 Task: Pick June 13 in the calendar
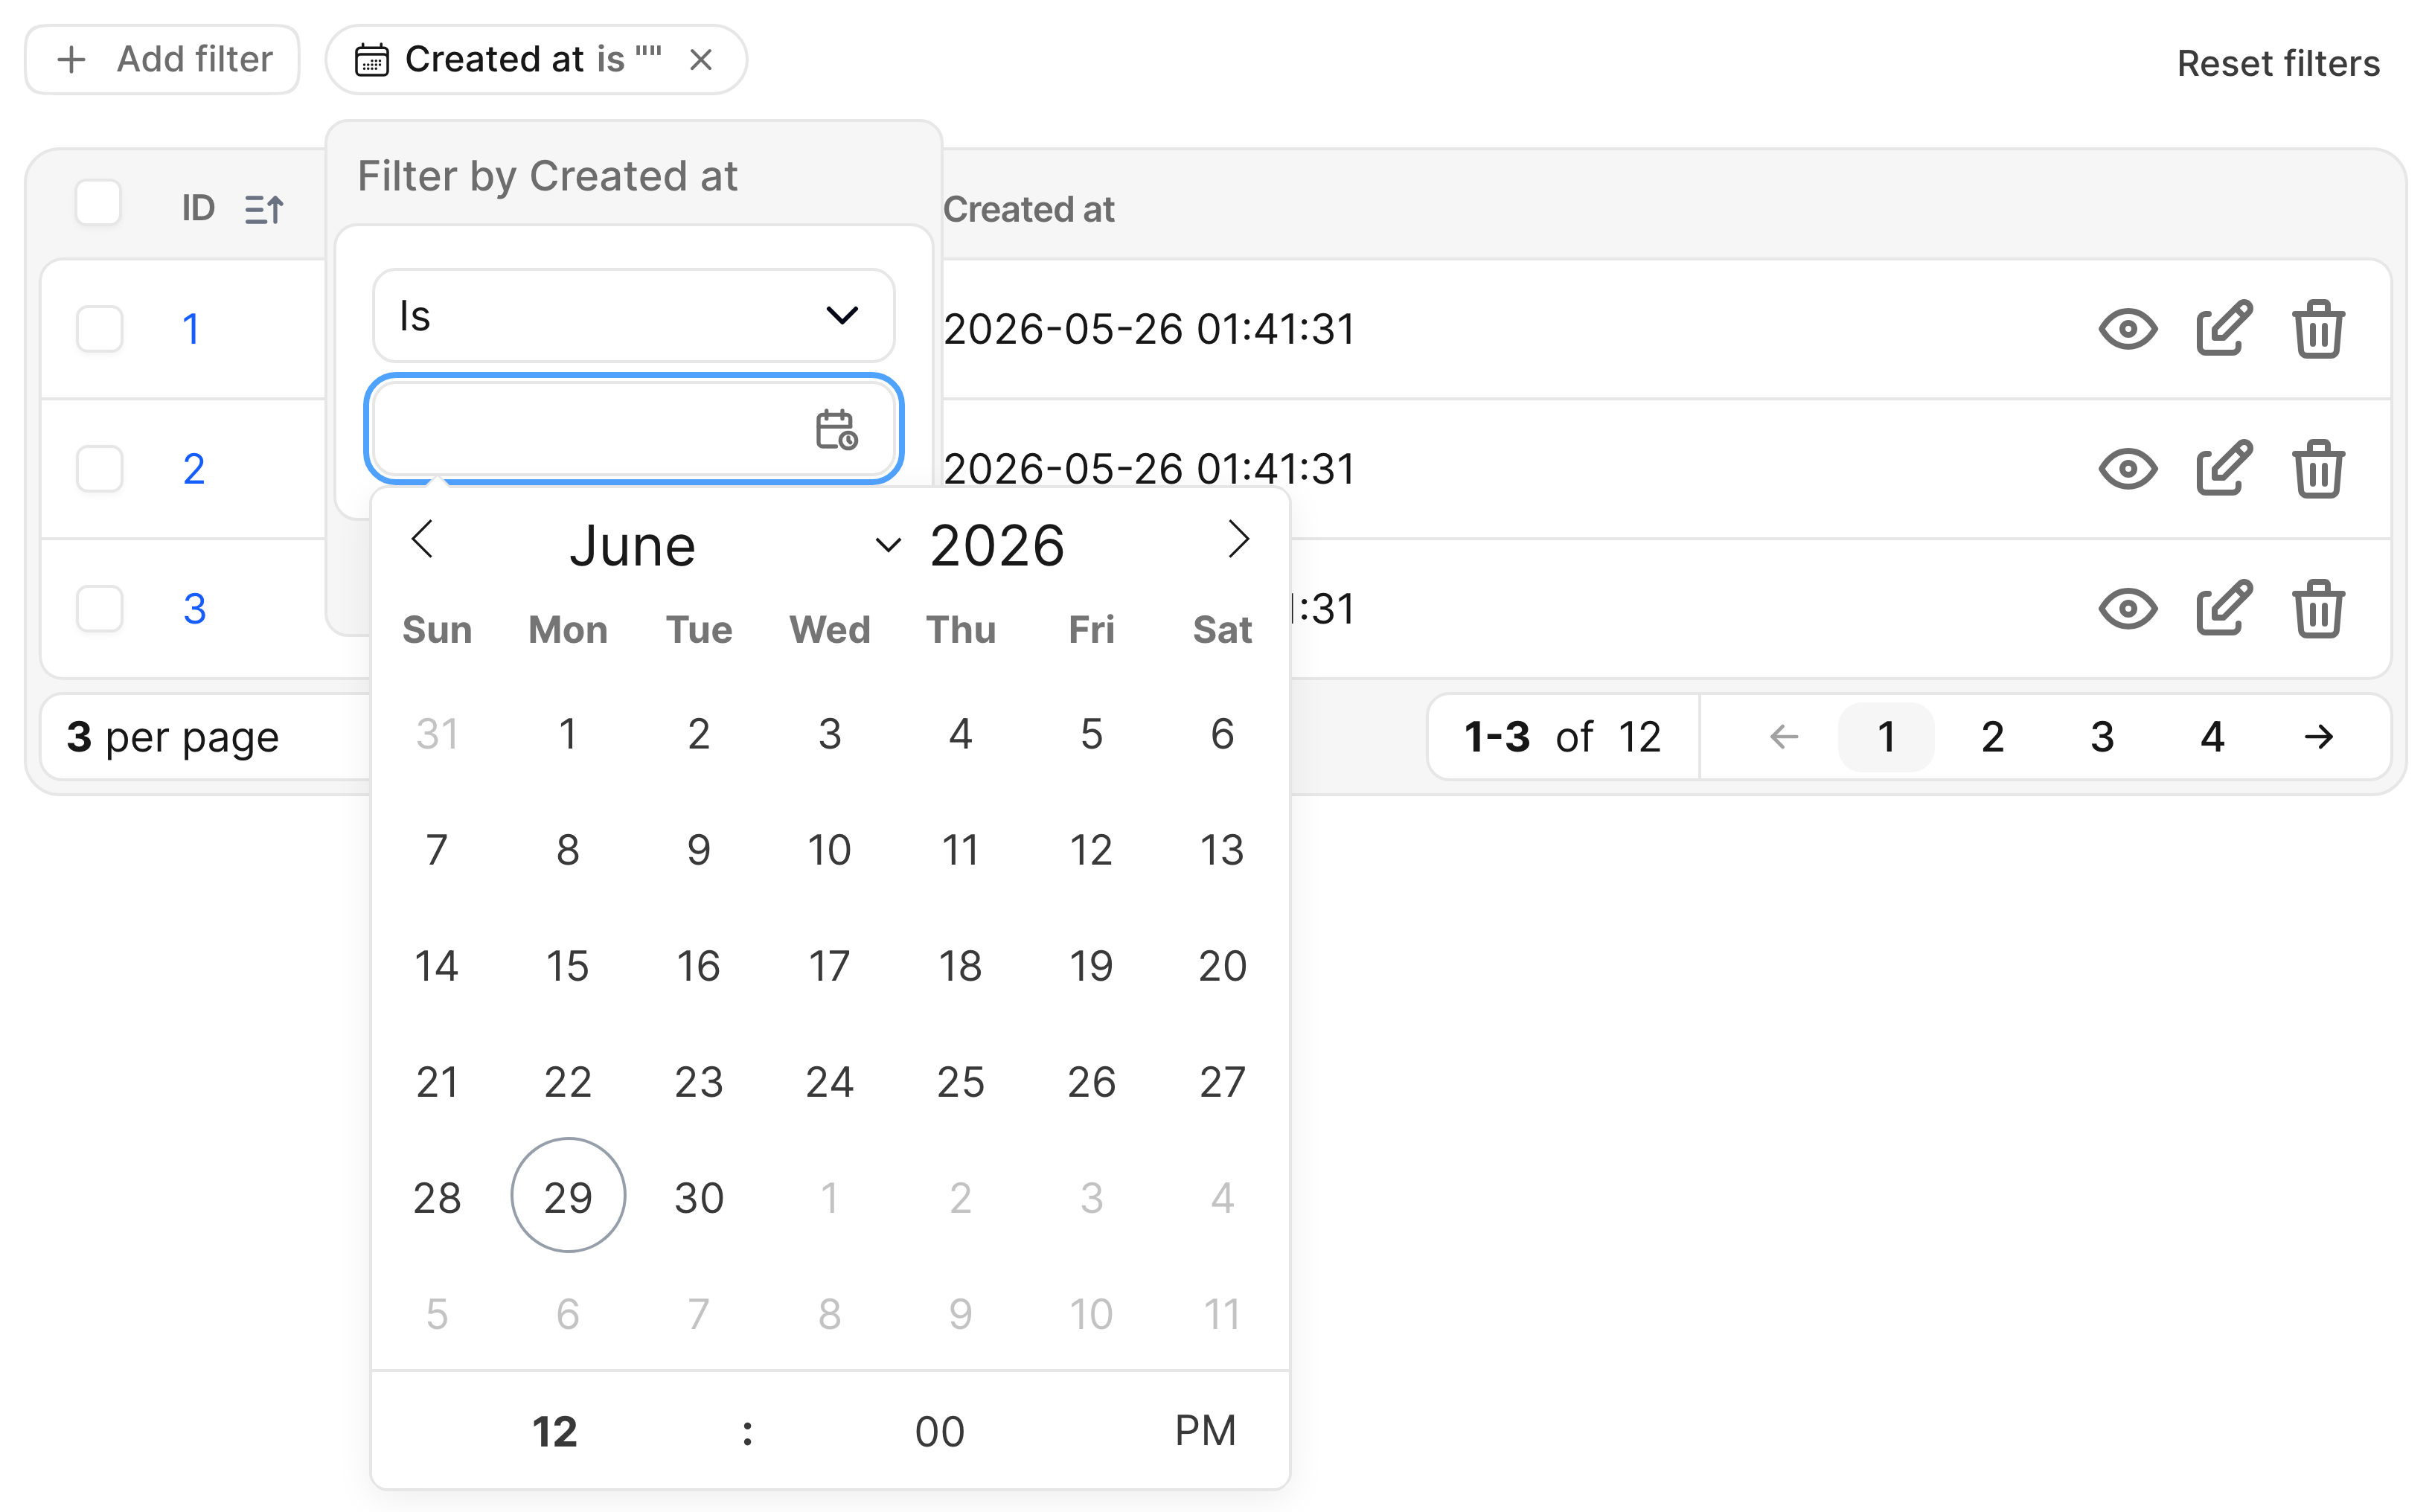tap(1222, 849)
